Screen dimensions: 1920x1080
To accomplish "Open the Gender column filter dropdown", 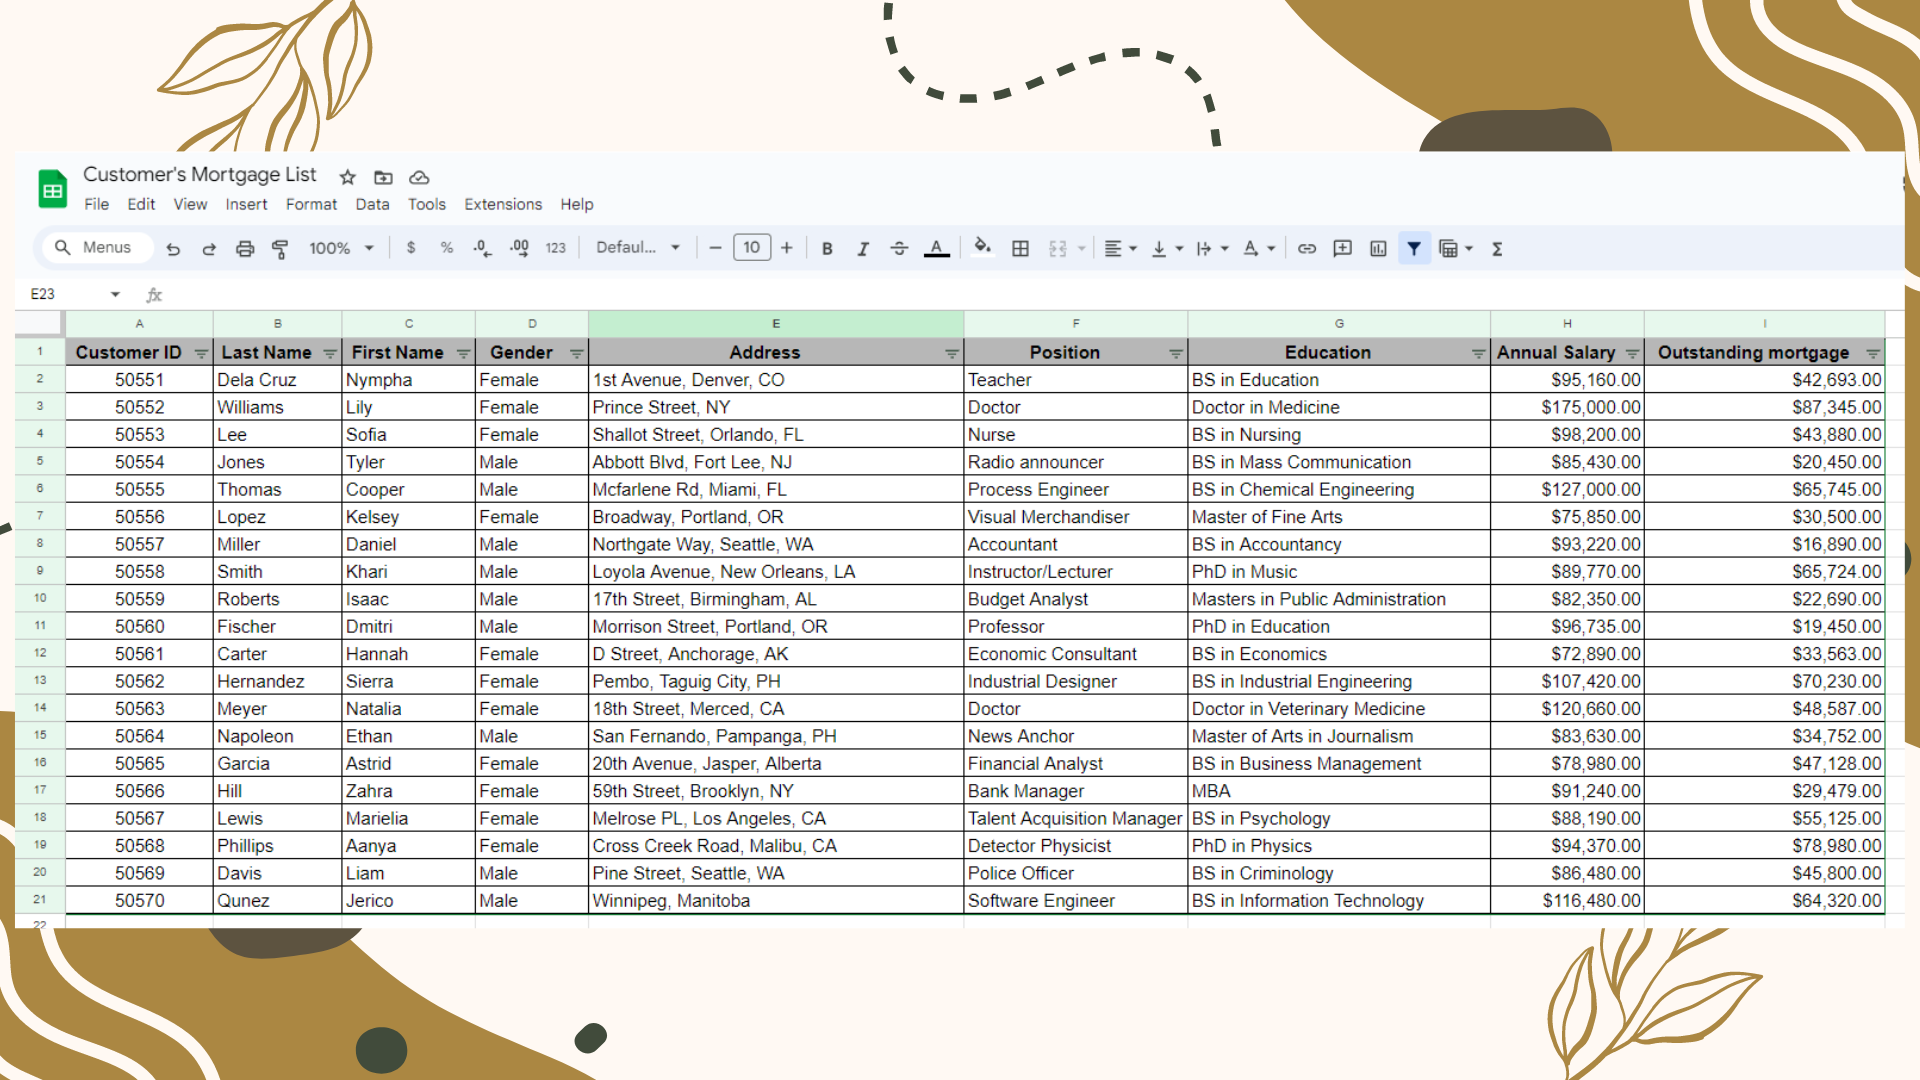I will [576, 353].
